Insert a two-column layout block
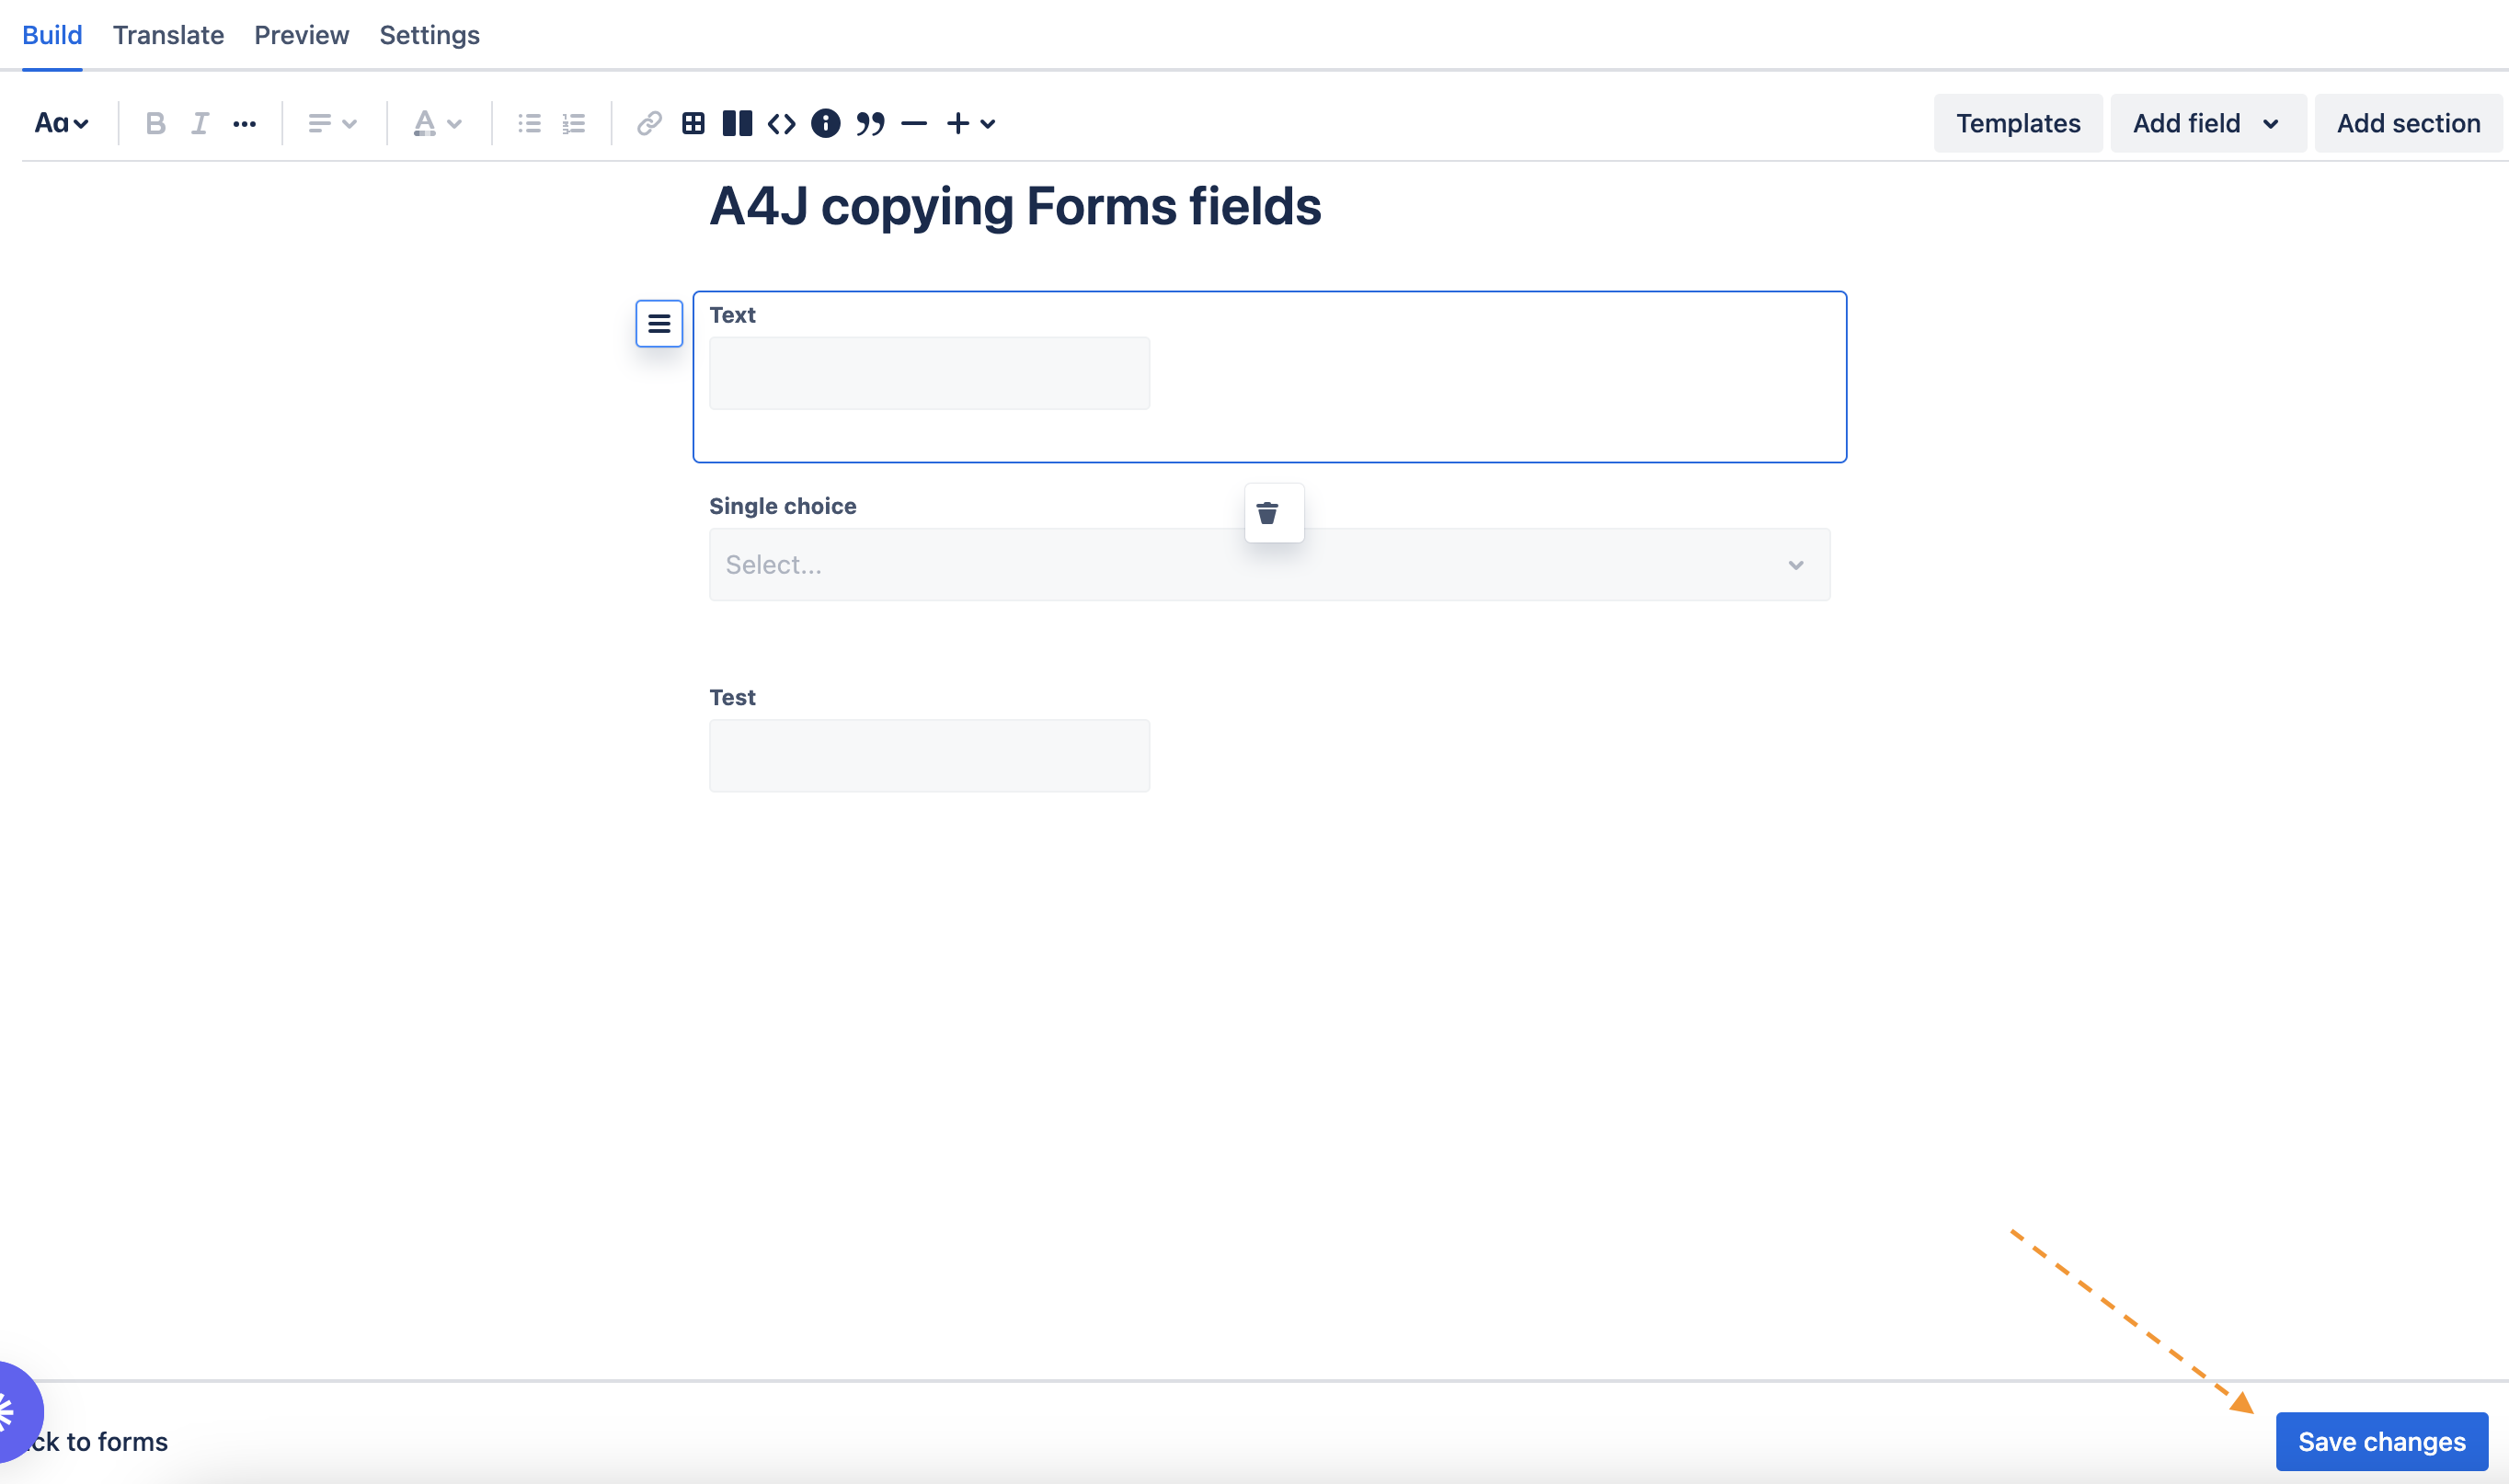 click(738, 122)
